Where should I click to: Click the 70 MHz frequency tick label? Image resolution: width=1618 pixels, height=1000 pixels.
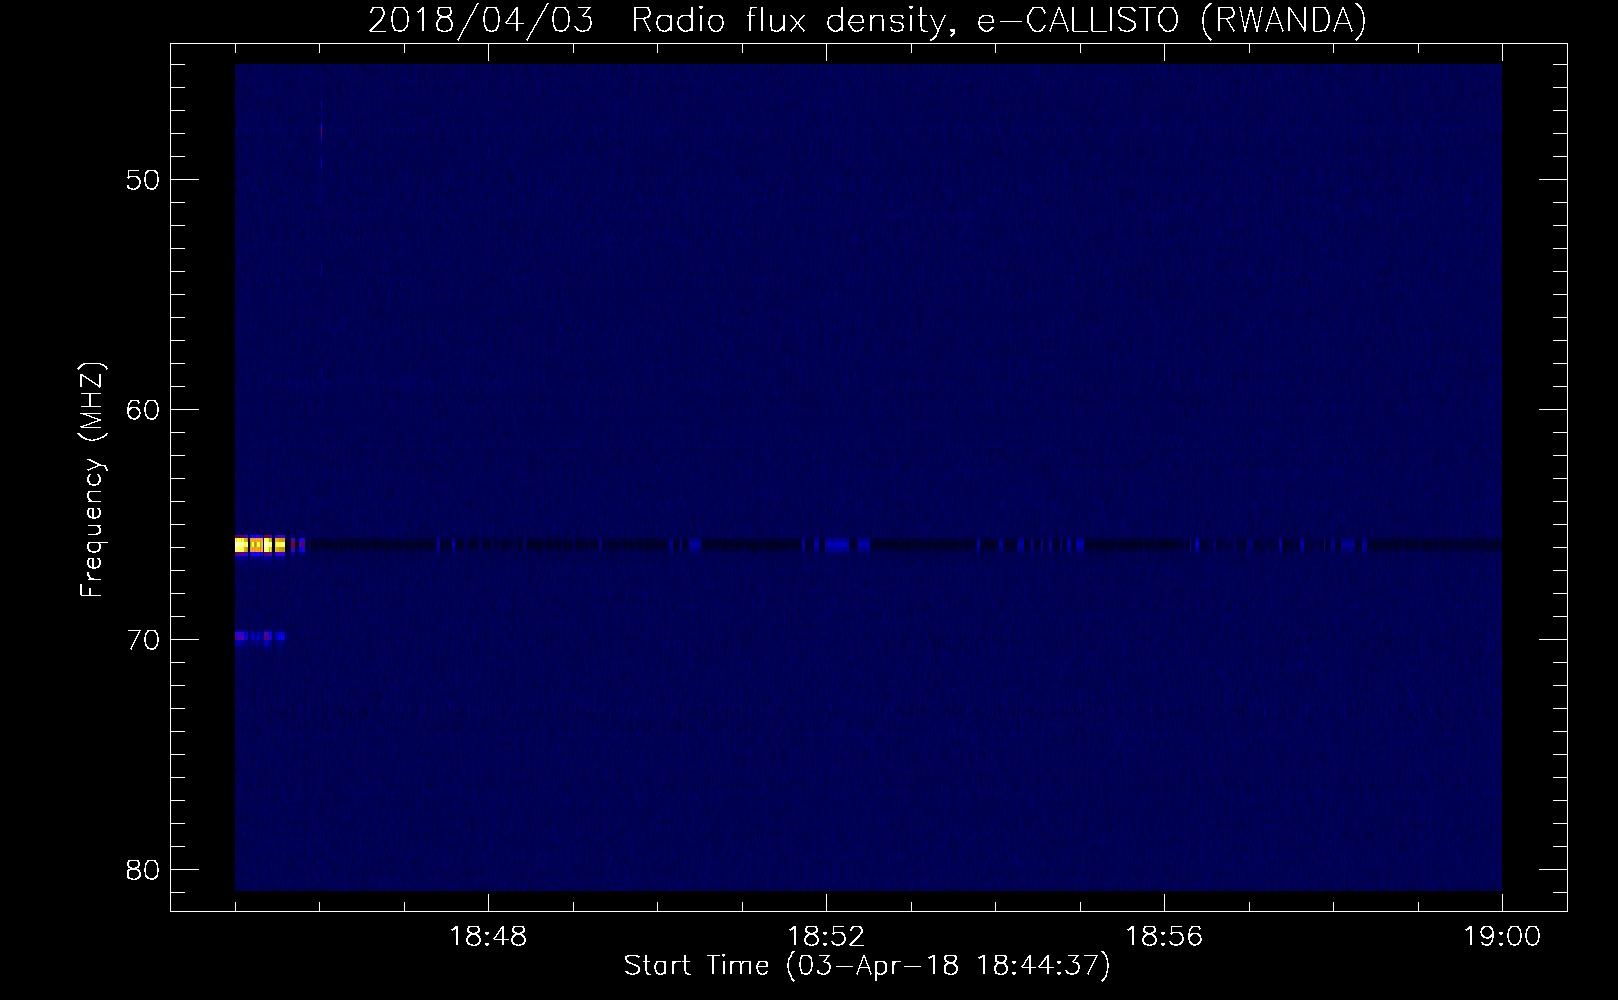pyautogui.click(x=143, y=640)
